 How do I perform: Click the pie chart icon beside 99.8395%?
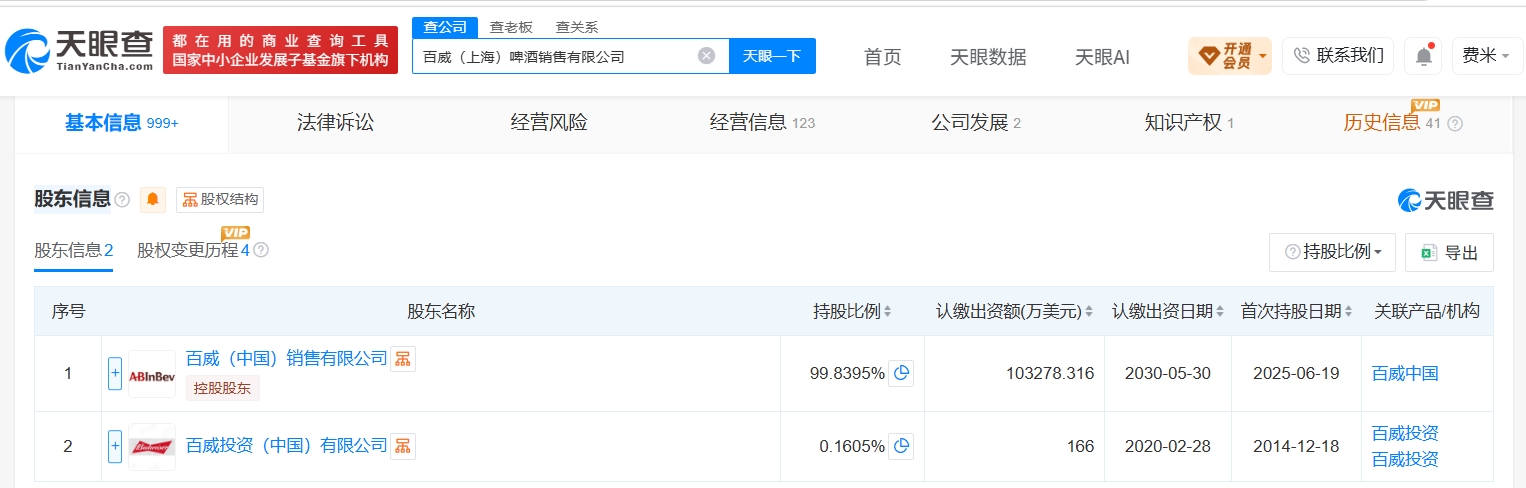coord(901,373)
